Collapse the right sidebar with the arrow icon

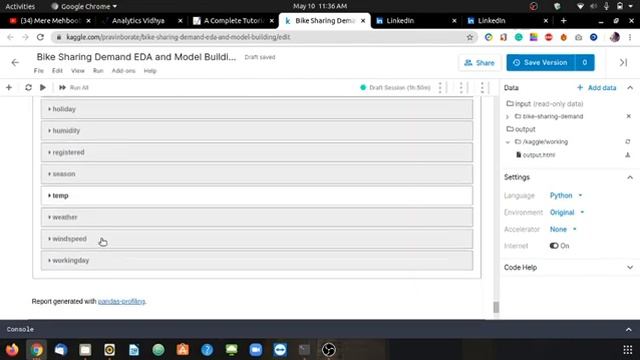[623, 62]
